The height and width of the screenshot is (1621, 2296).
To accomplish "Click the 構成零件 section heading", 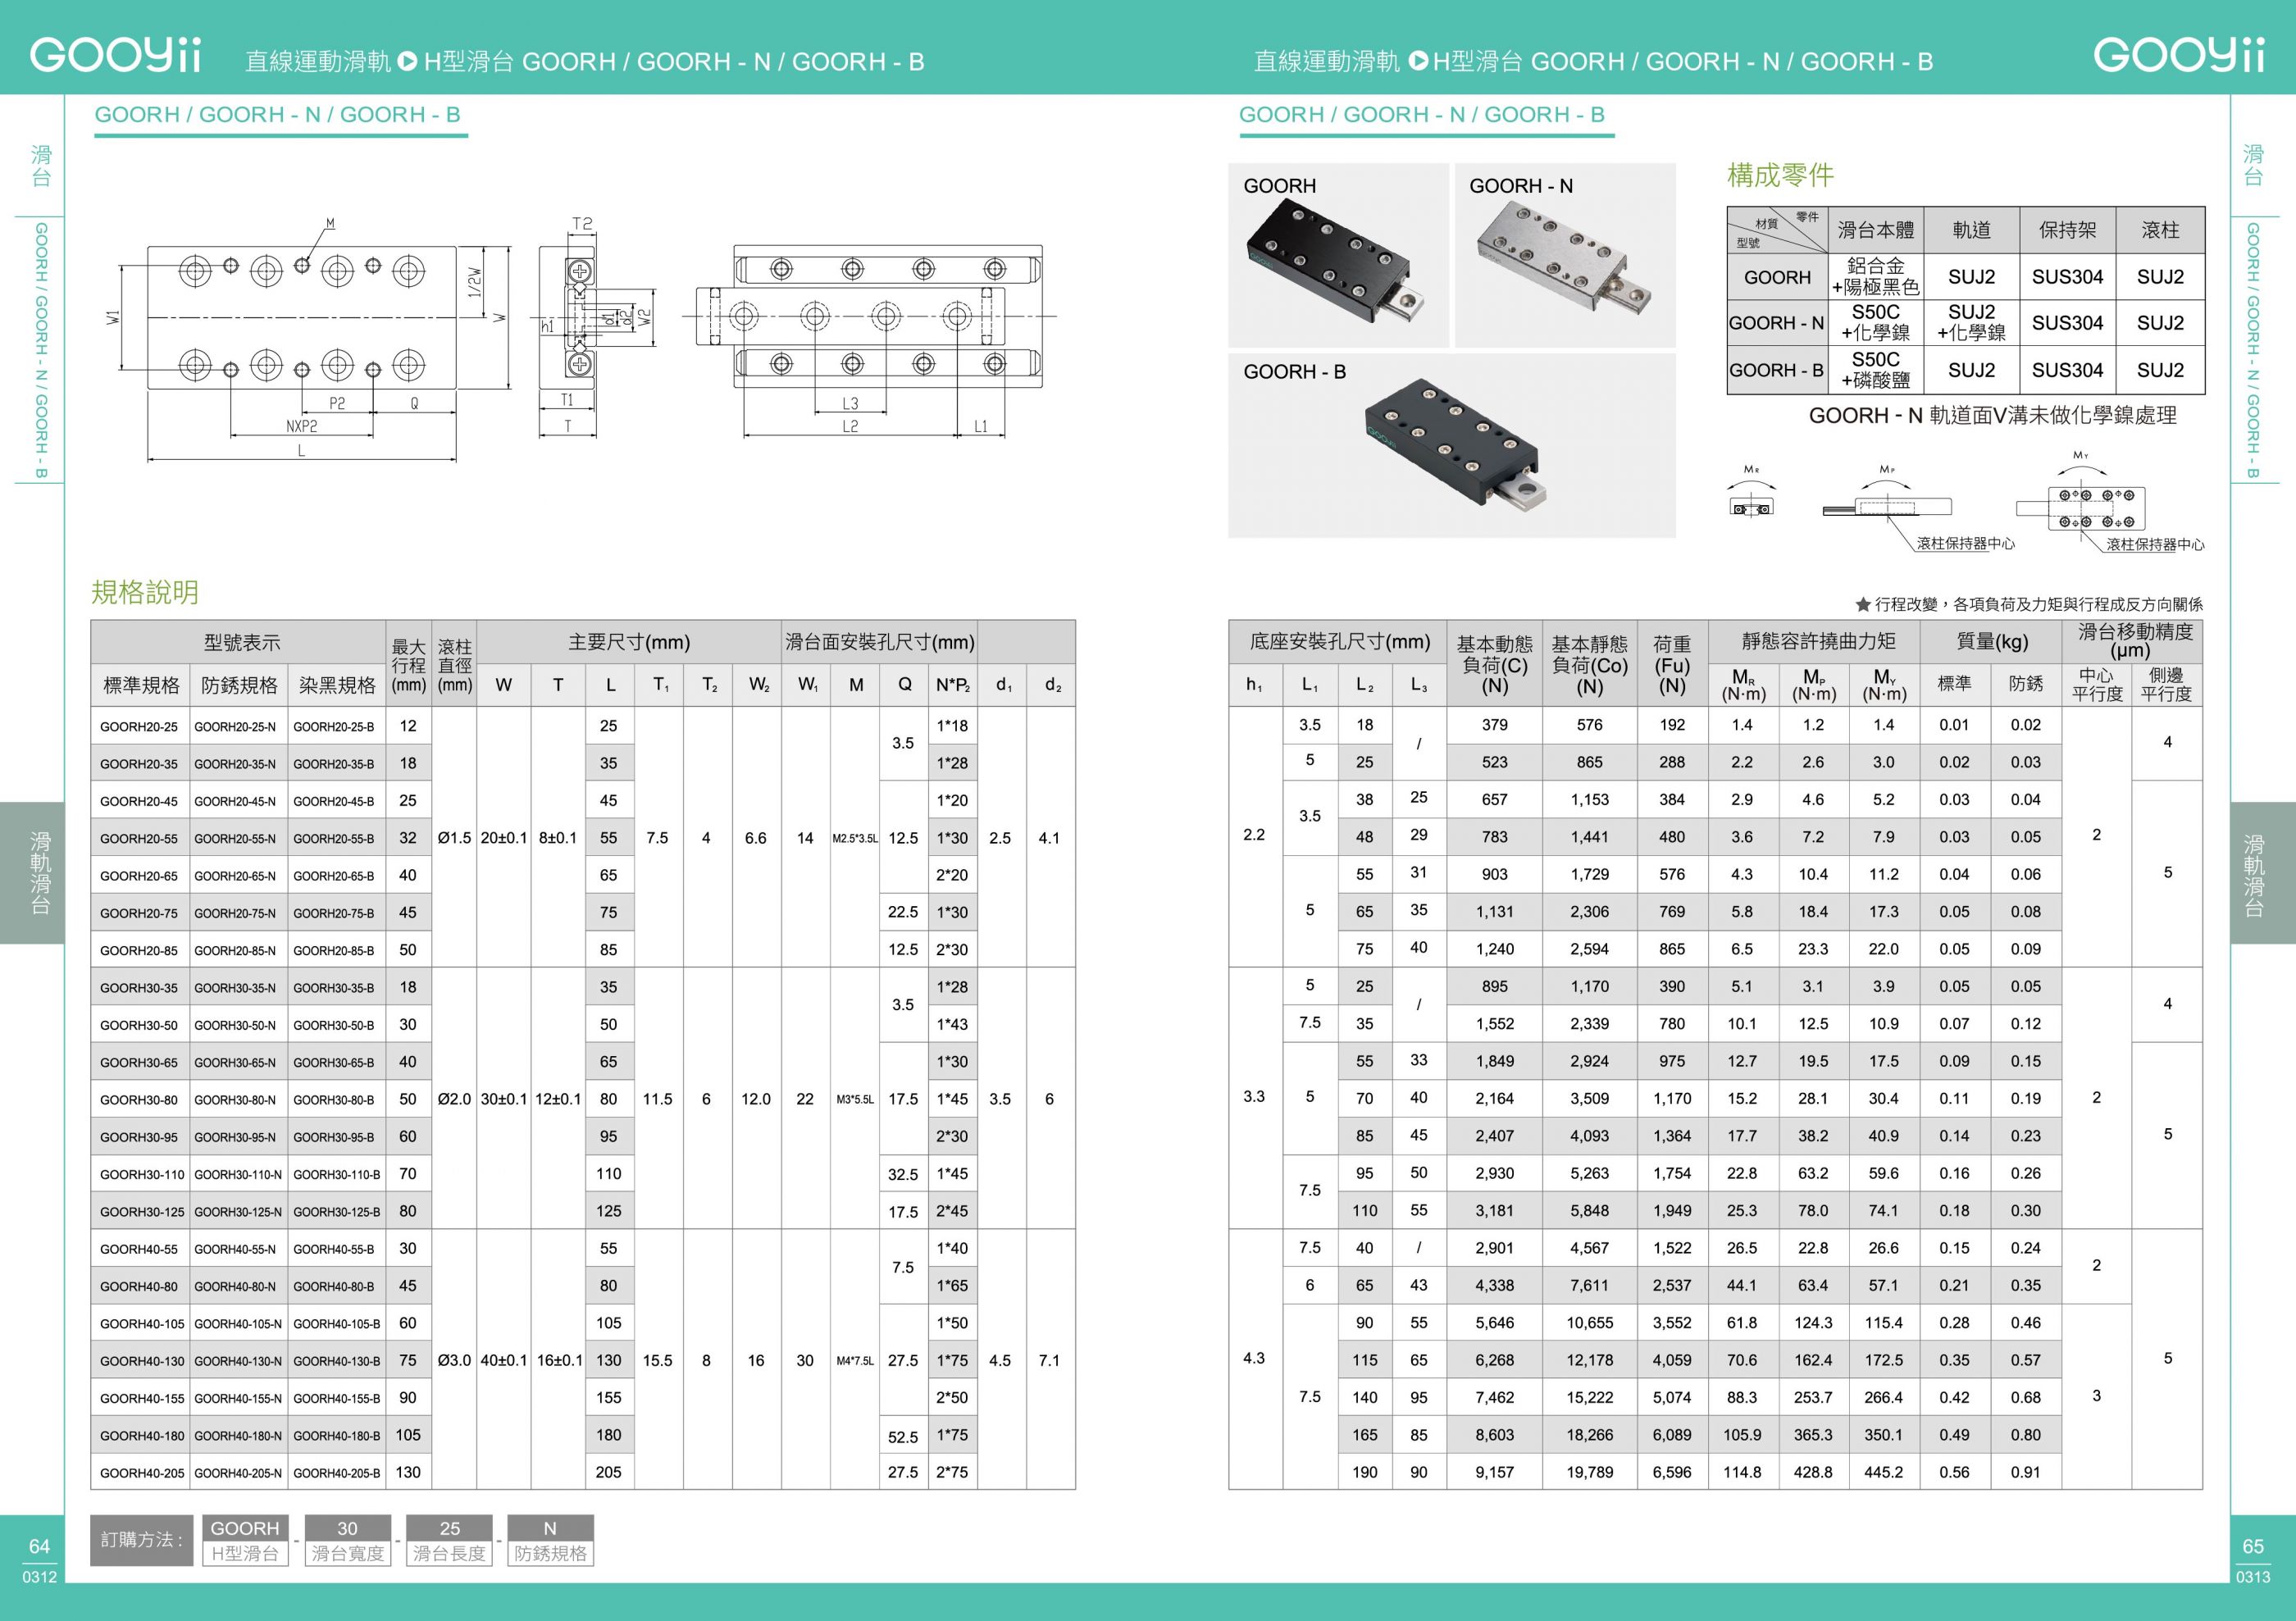I will pos(1780,175).
